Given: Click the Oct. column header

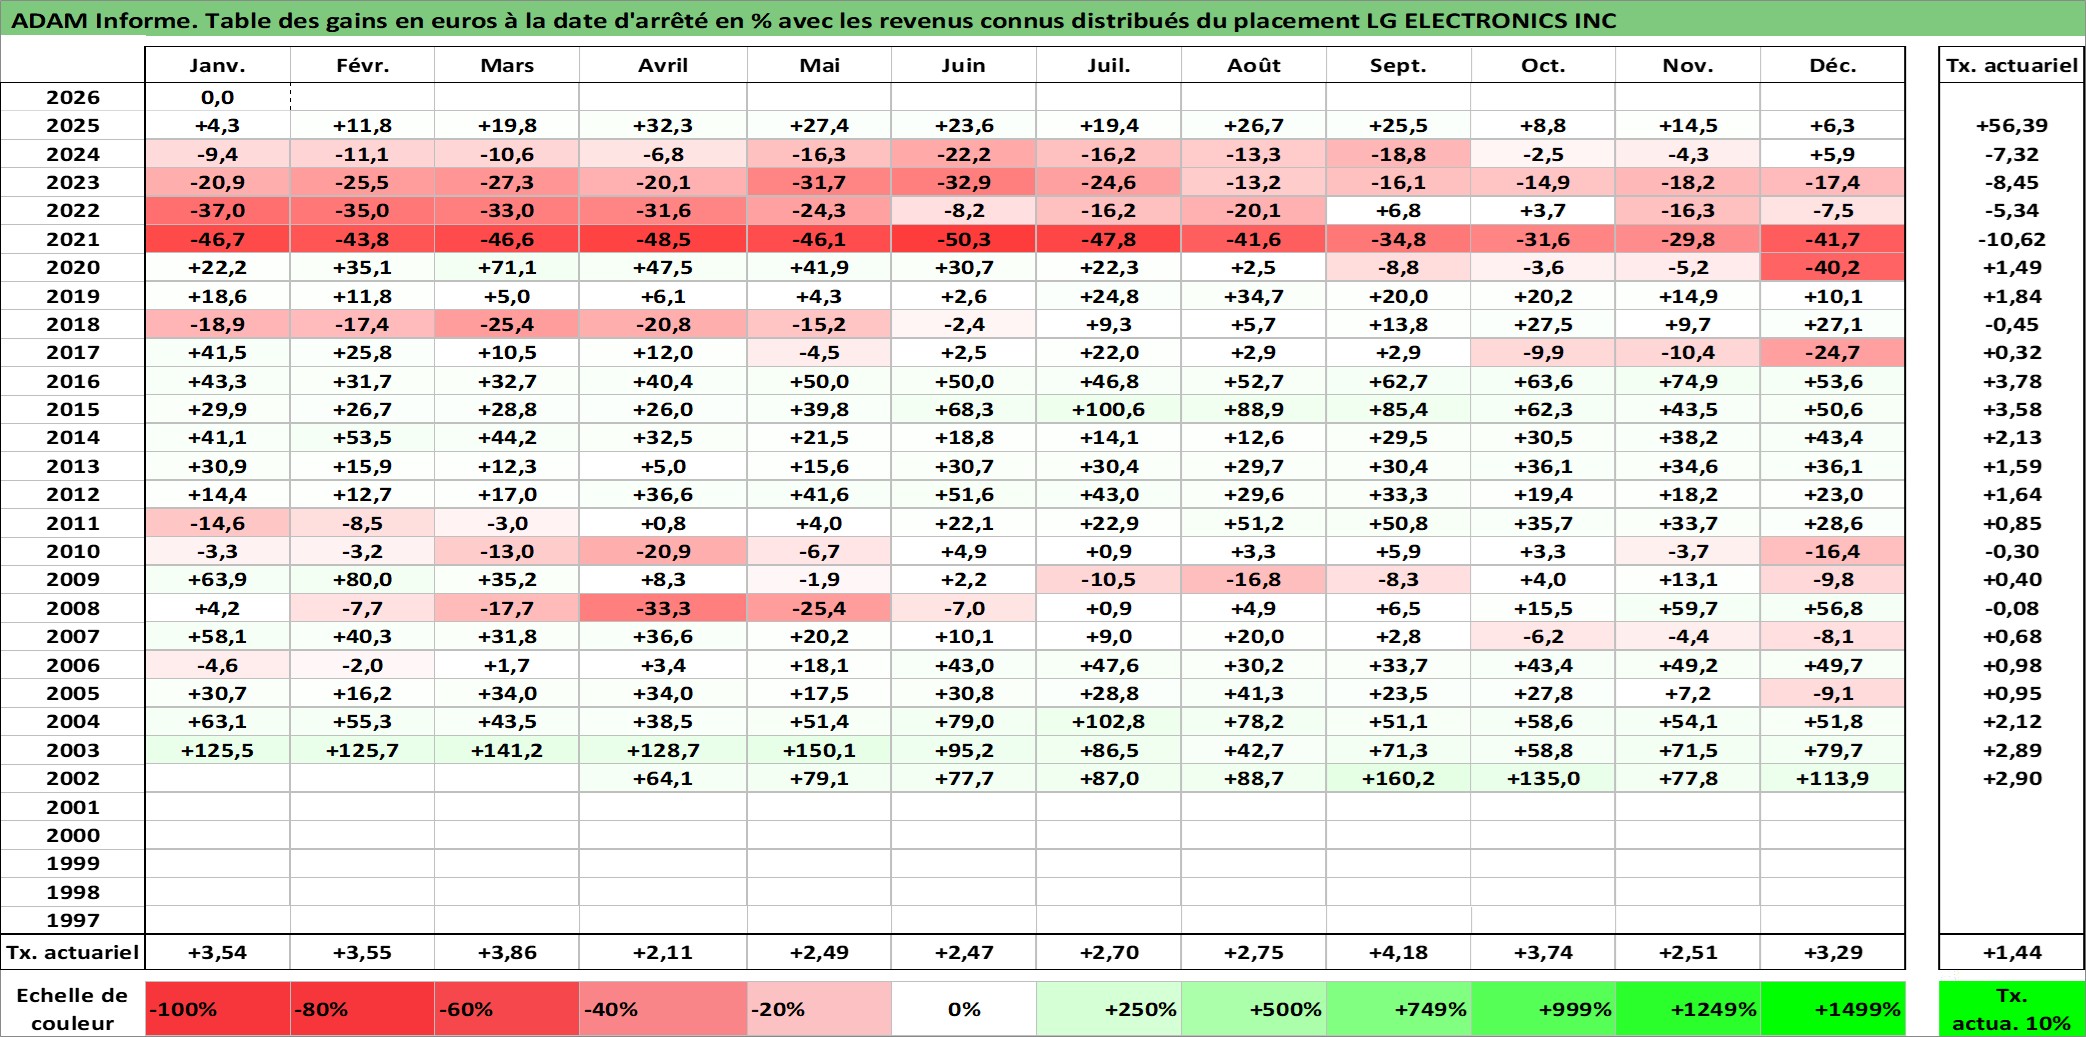Looking at the screenshot, I should click(1543, 65).
